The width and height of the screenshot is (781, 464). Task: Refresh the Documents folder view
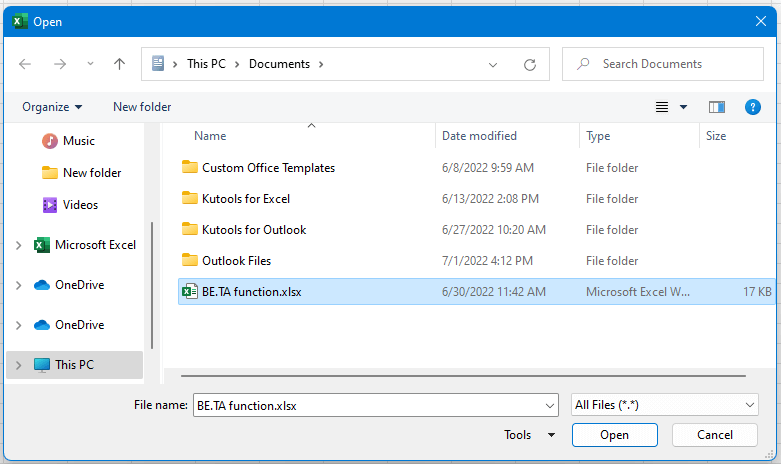pos(530,64)
